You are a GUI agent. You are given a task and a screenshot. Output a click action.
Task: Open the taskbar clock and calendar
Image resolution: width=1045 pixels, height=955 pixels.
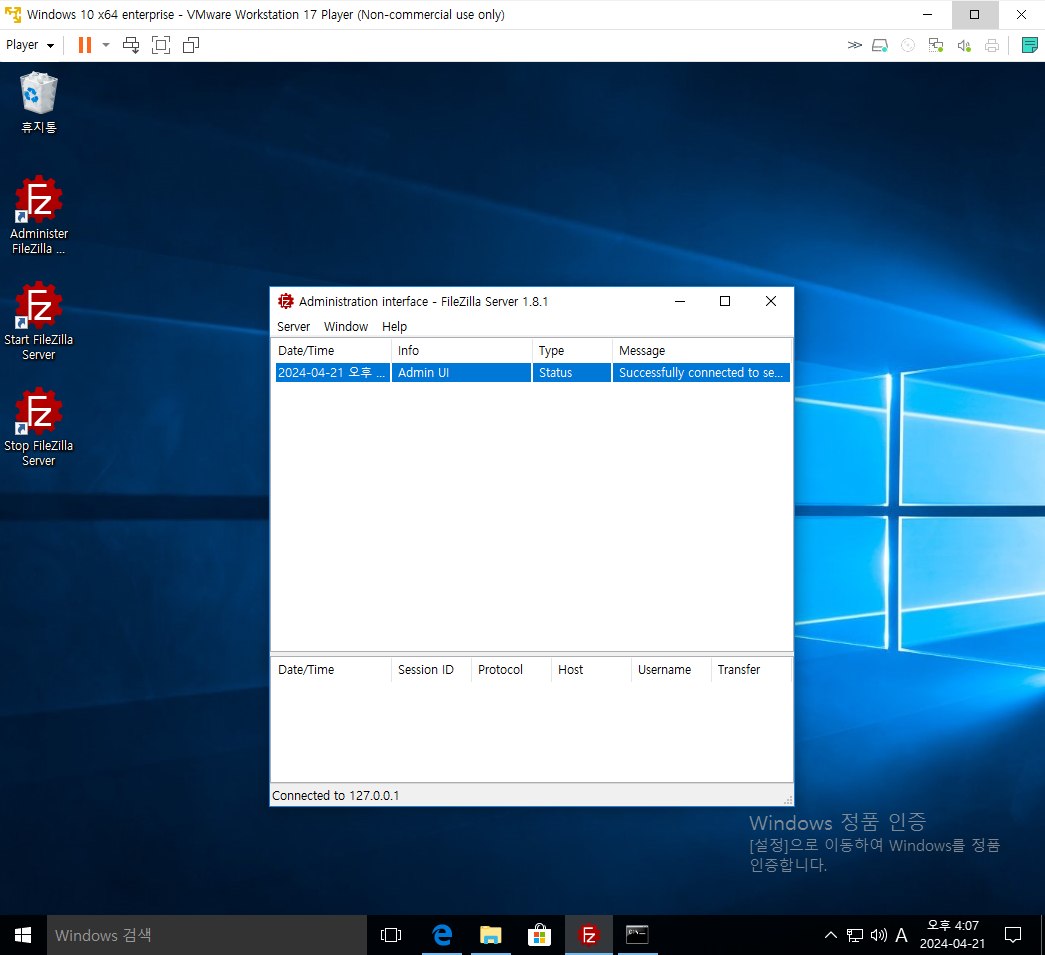952,935
